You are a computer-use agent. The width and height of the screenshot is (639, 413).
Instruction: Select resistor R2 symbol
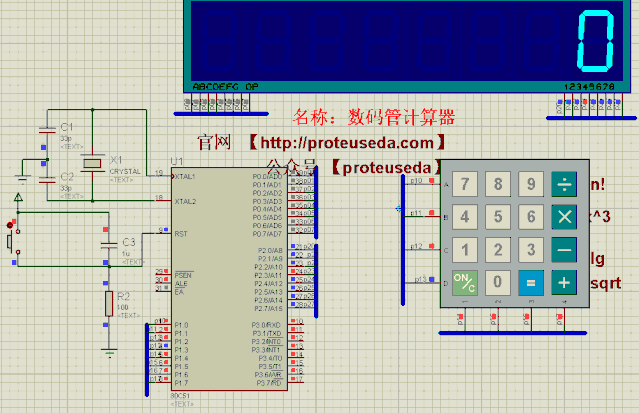tap(109, 303)
